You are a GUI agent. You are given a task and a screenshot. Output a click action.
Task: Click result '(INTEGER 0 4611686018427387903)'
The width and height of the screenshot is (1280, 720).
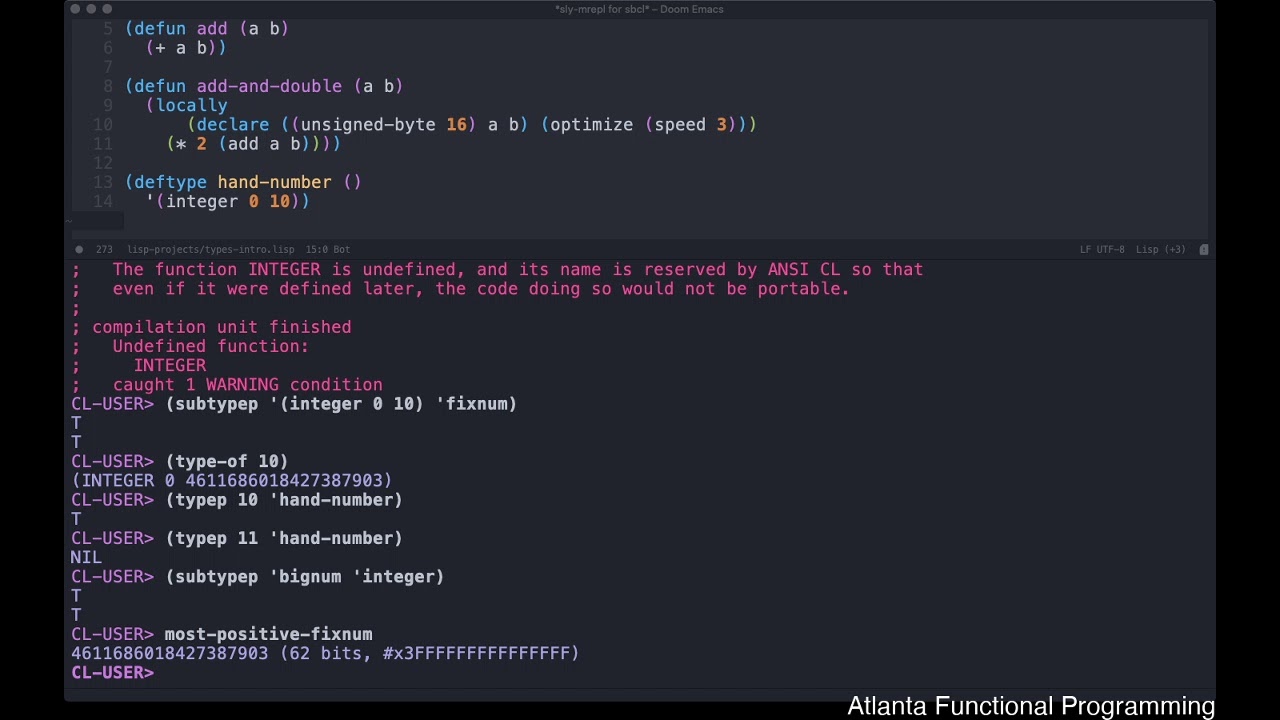[232, 481]
